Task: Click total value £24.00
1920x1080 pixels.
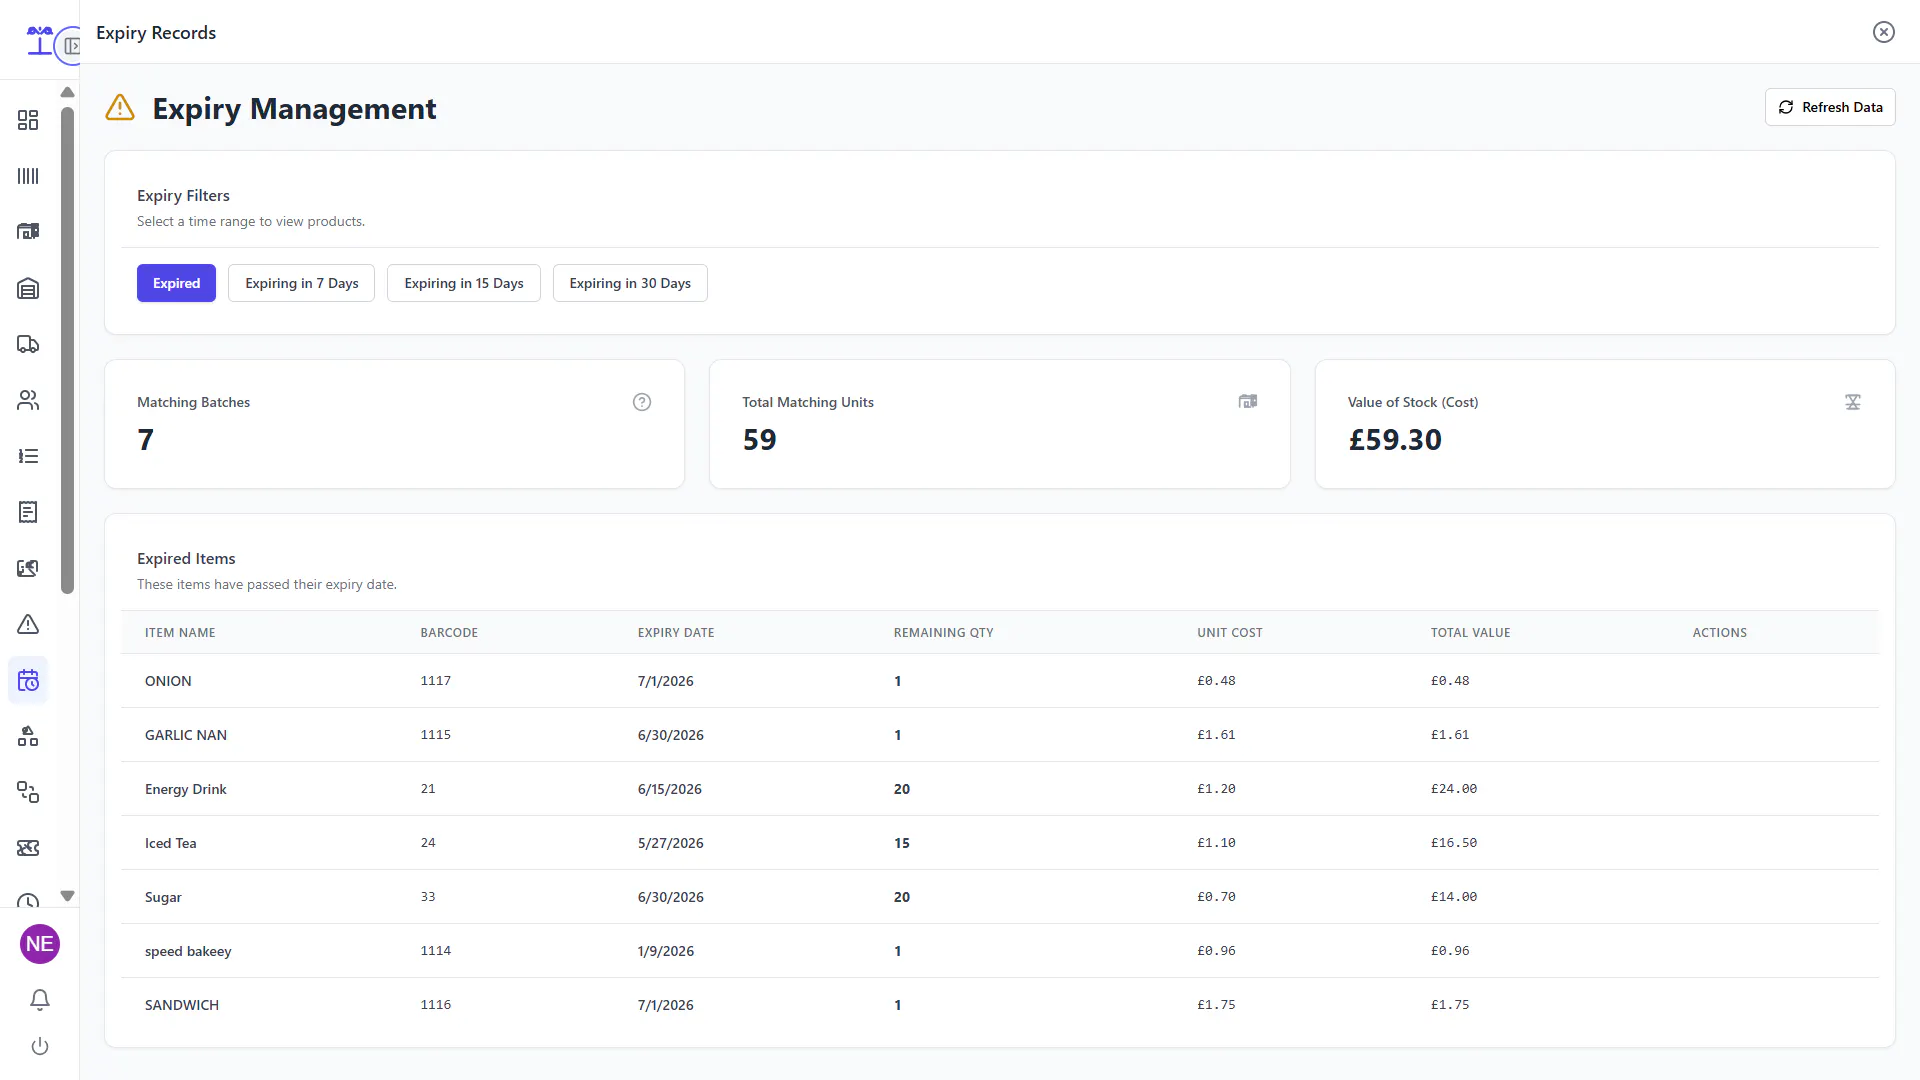Action: pyautogui.click(x=1454, y=789)
